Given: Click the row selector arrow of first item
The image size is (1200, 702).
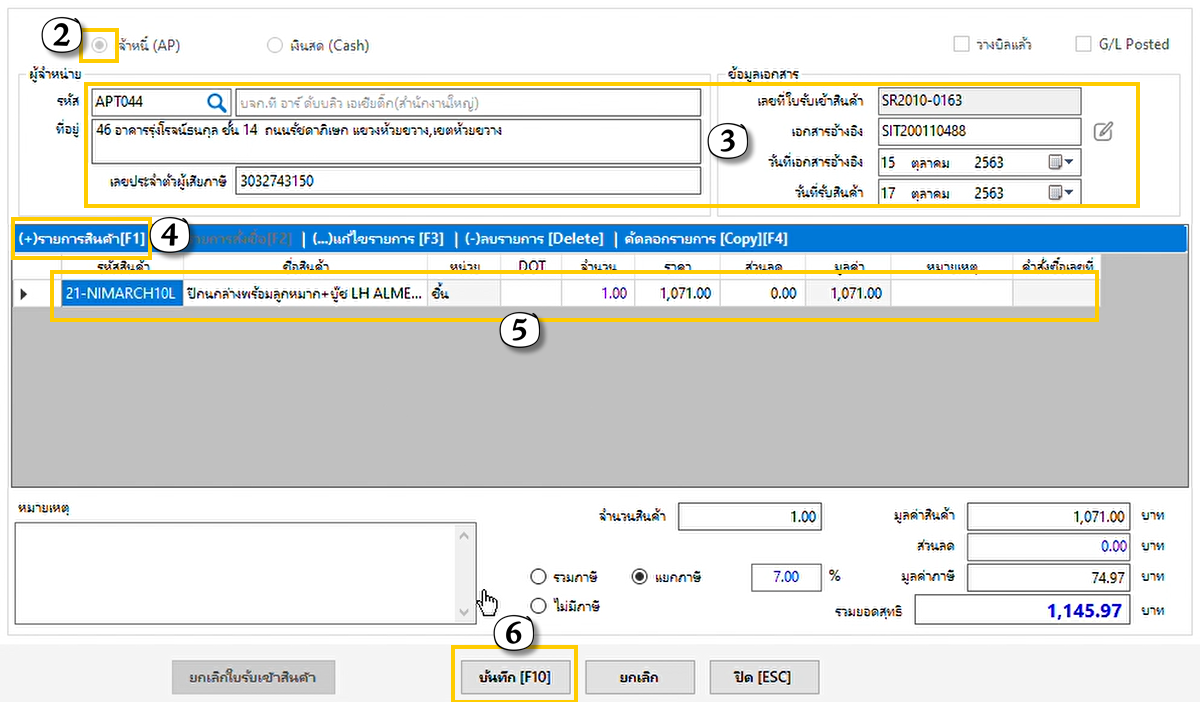Looking at the screenshot, I should click(25, 293).
